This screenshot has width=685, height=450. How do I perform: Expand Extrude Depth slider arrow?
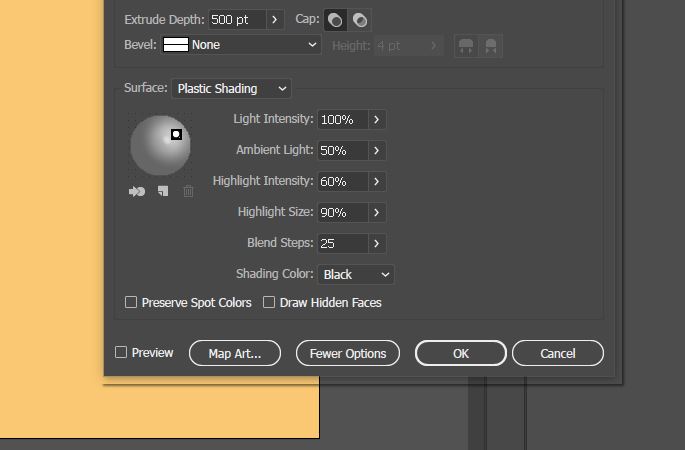point(275,20)
